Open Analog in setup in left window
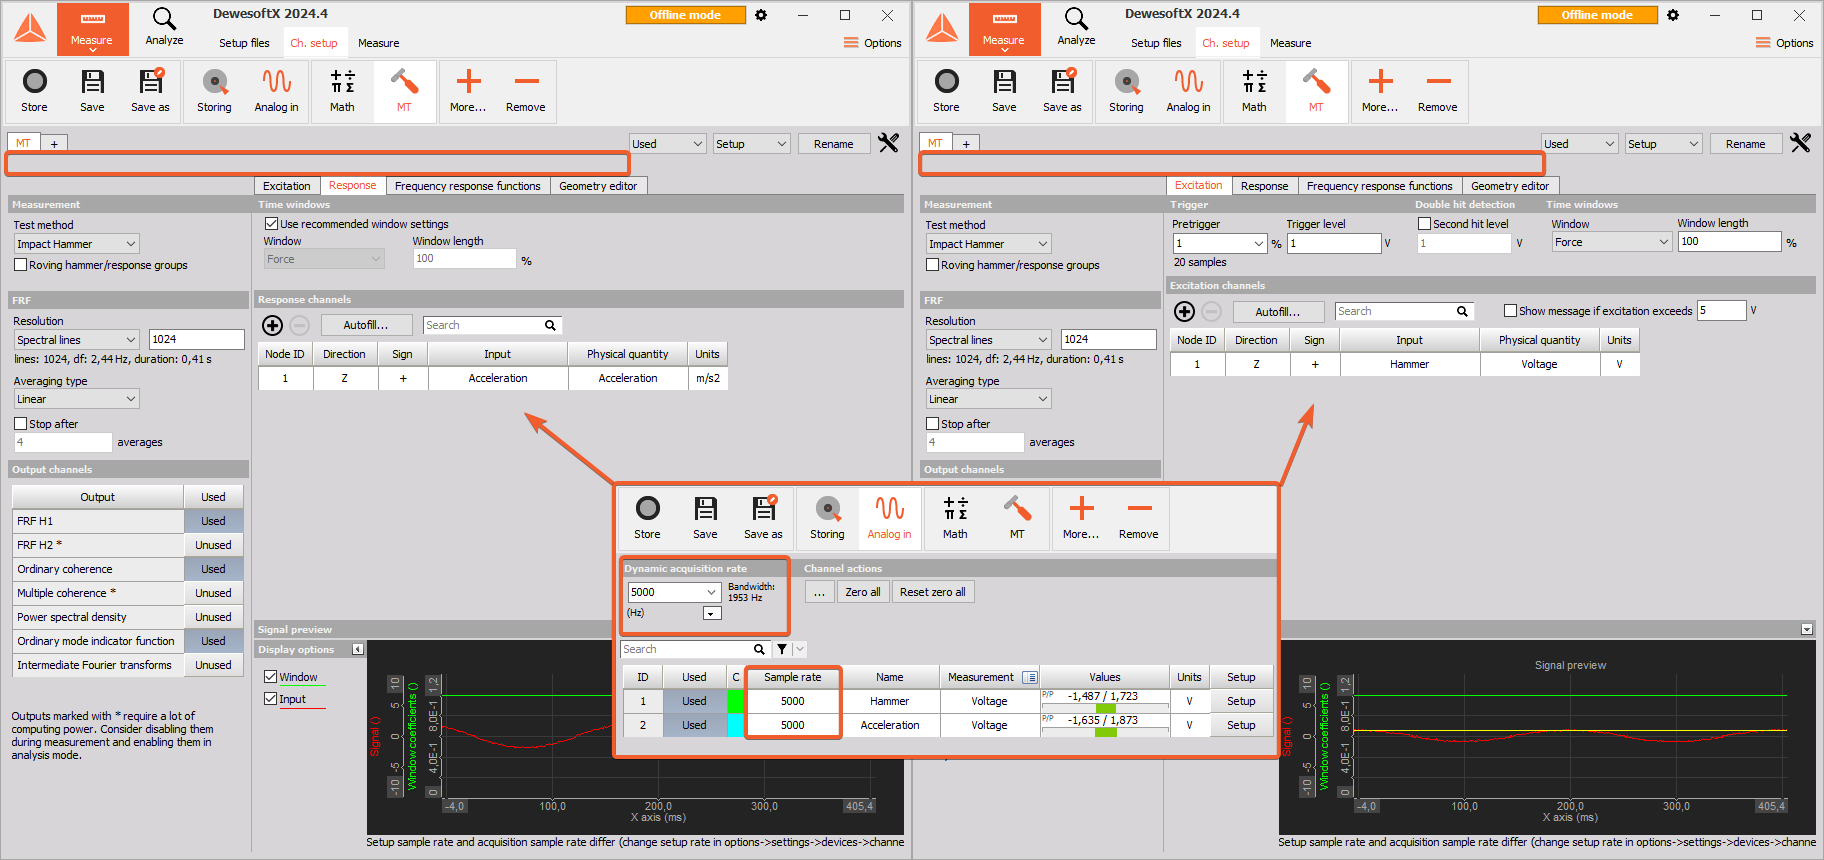This screenshot has width=1824, height=860. pyautogui.click(x=277, y=90)
